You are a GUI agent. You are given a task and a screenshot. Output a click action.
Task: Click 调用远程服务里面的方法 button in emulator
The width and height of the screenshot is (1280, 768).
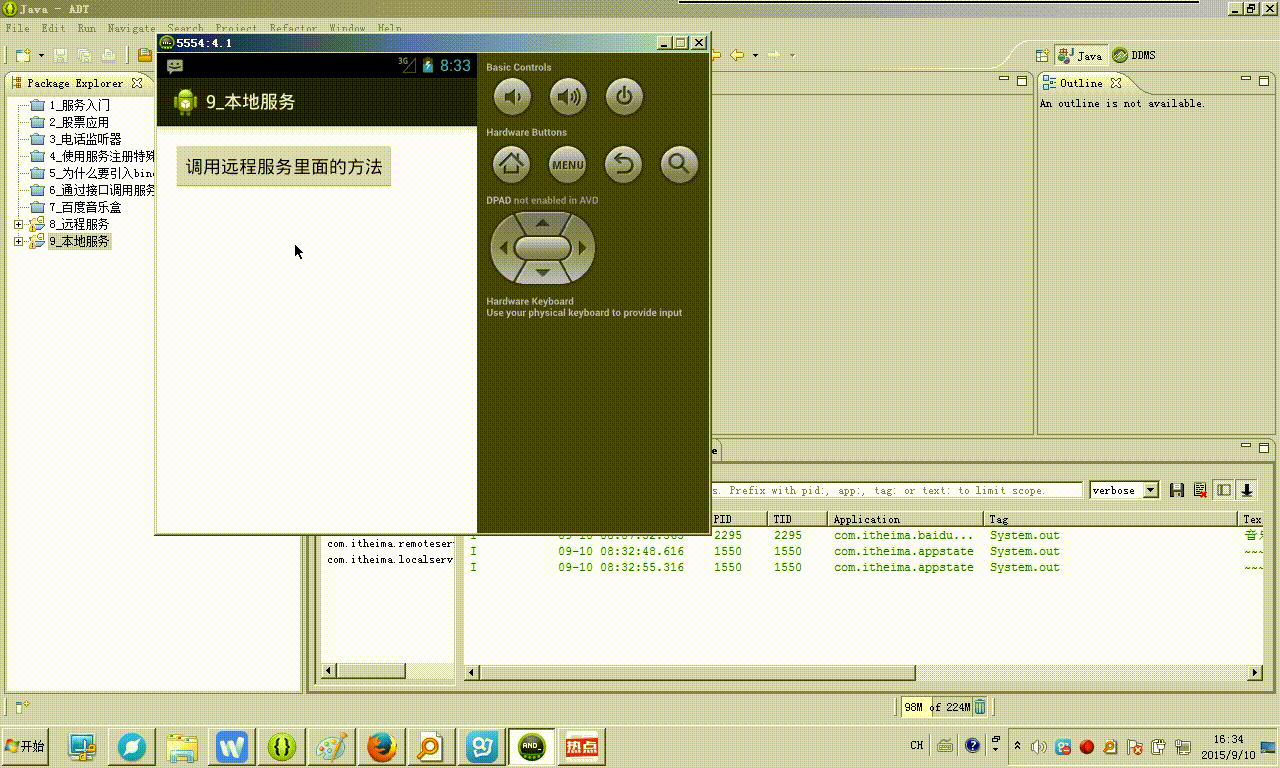(x=284, y=167)
